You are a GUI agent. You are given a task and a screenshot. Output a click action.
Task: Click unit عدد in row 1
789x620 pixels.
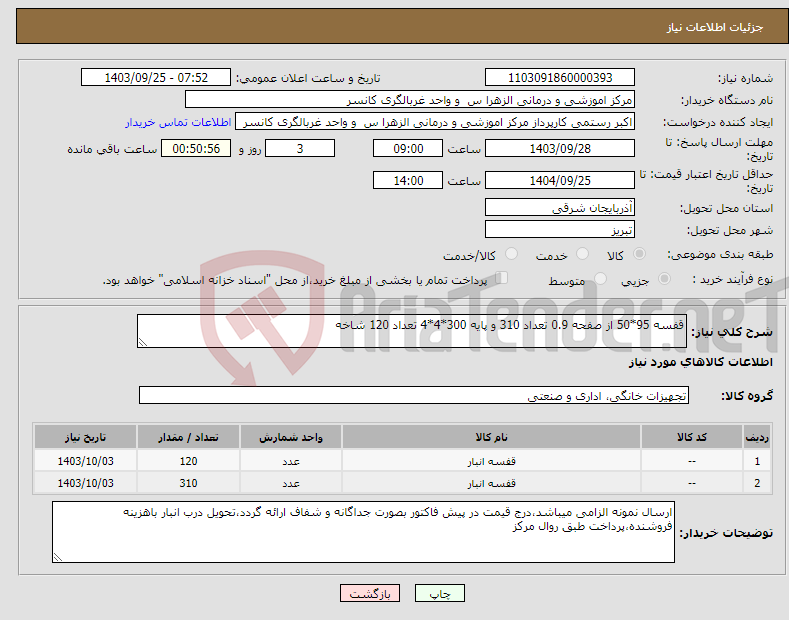pos(291,461)
